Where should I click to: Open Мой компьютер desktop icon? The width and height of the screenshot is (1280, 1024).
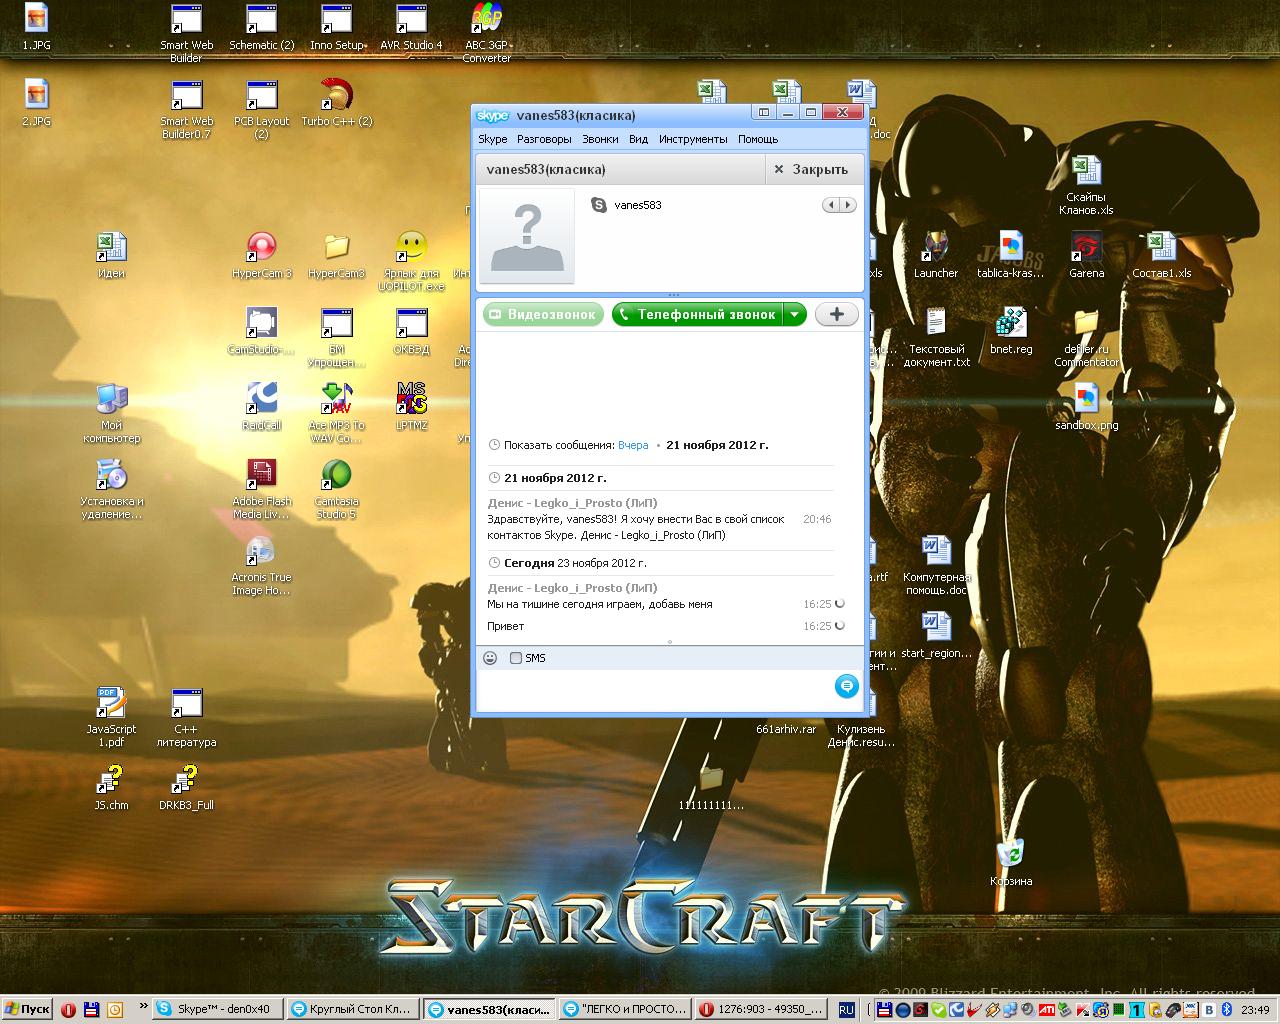point(112,414)
